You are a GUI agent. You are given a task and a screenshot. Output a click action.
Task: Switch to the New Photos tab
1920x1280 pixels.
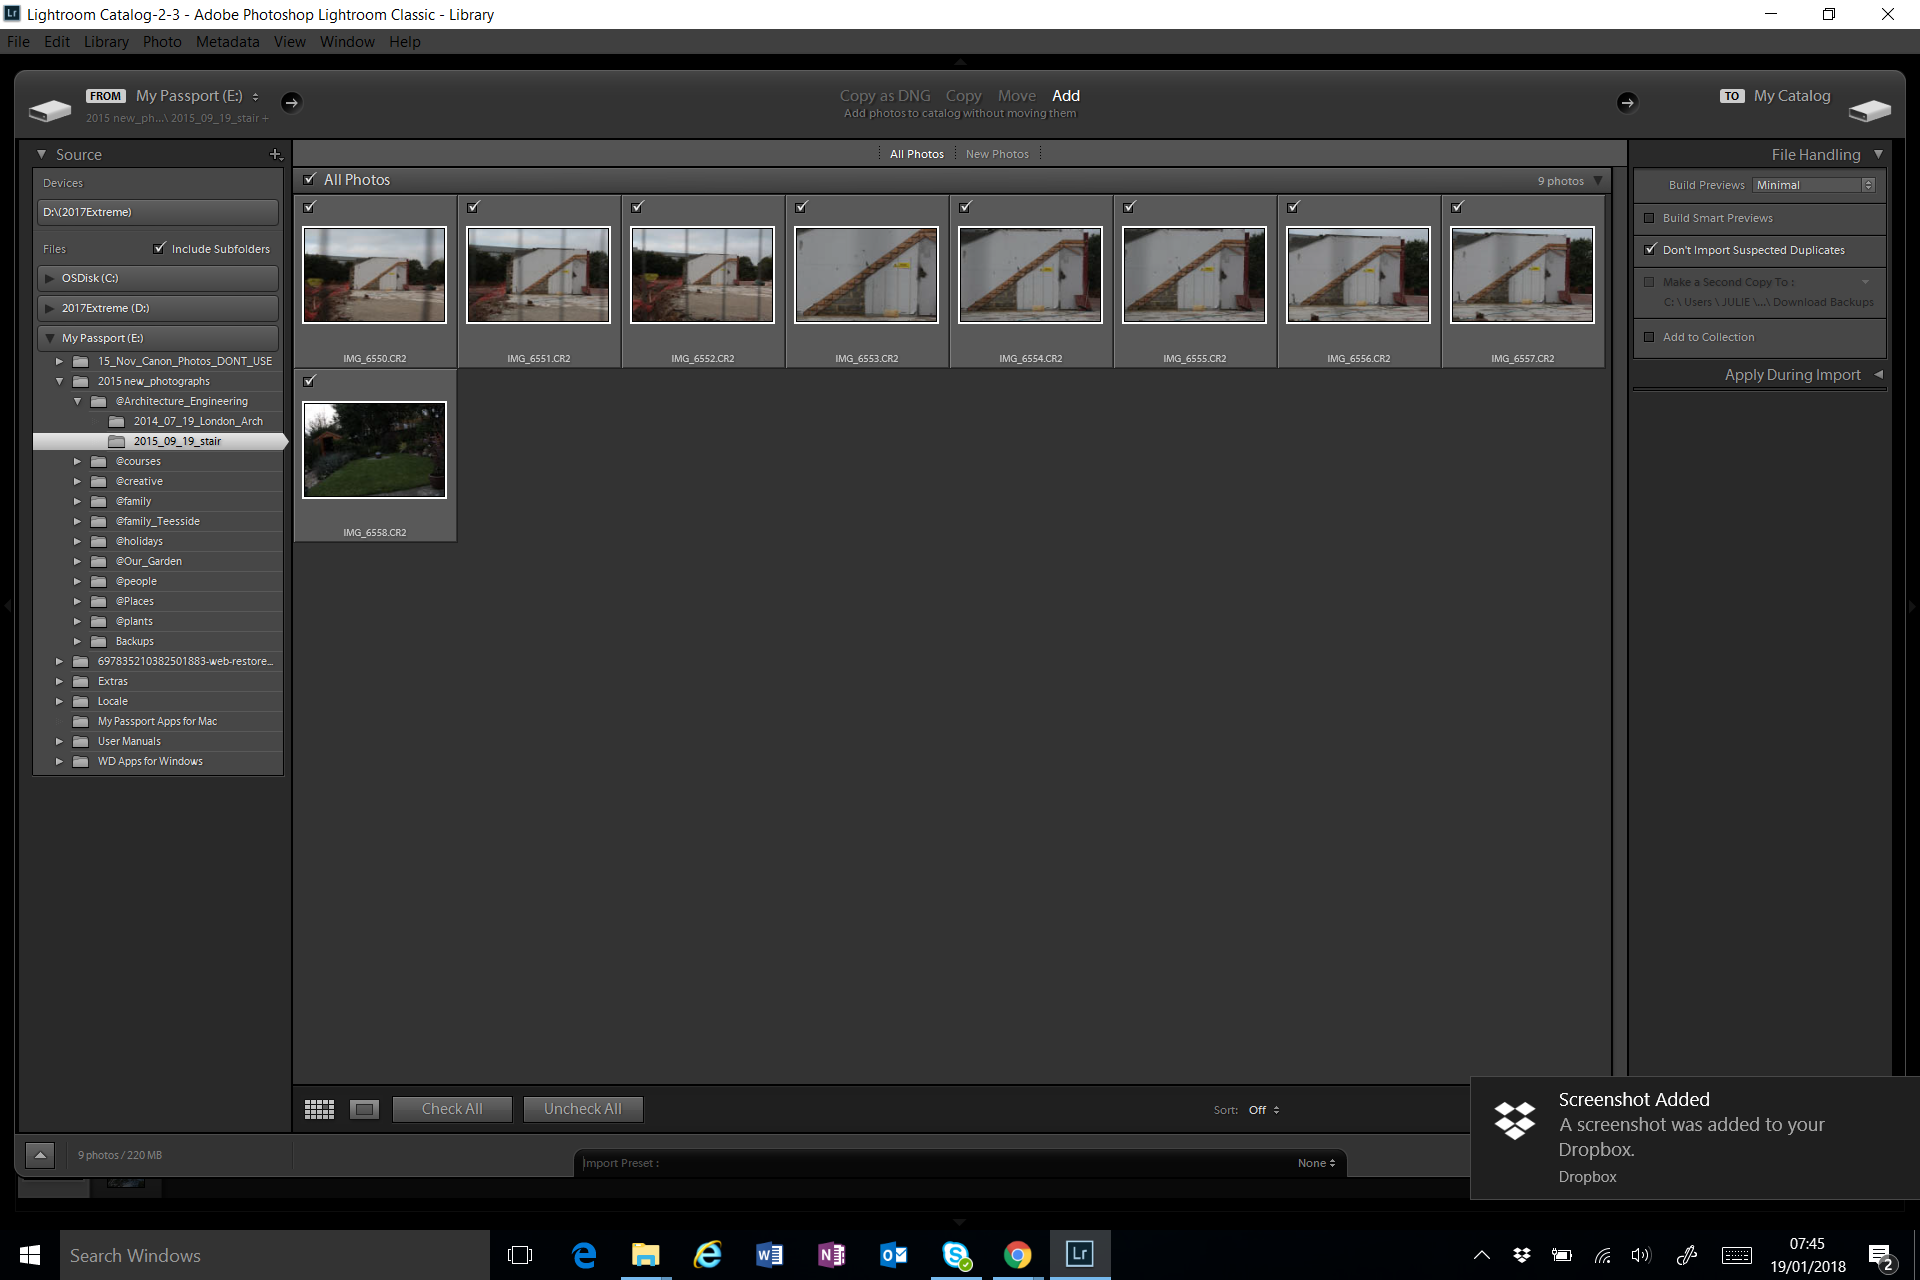(996, 154)
